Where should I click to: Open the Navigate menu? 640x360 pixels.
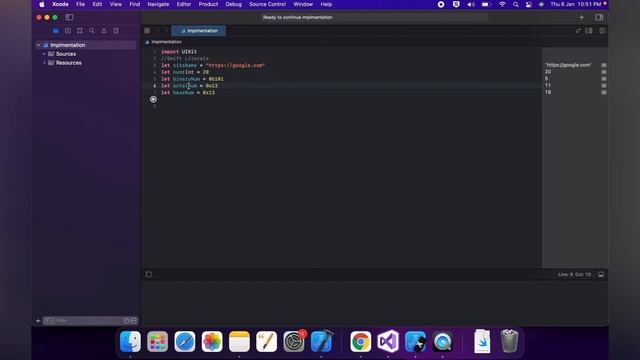pyautogui.click(x=158, y=4)
